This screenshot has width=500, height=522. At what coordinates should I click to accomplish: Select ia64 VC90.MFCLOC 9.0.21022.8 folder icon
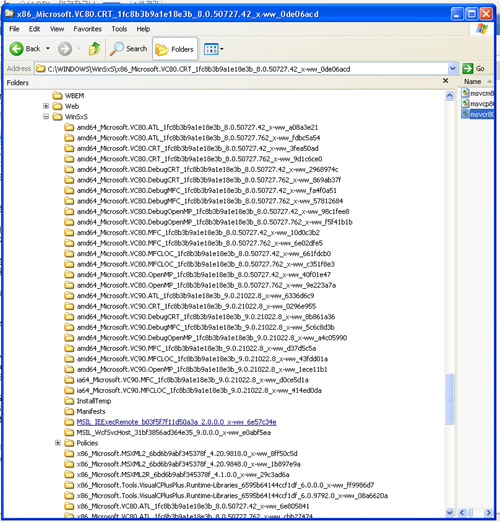[69, 390]
